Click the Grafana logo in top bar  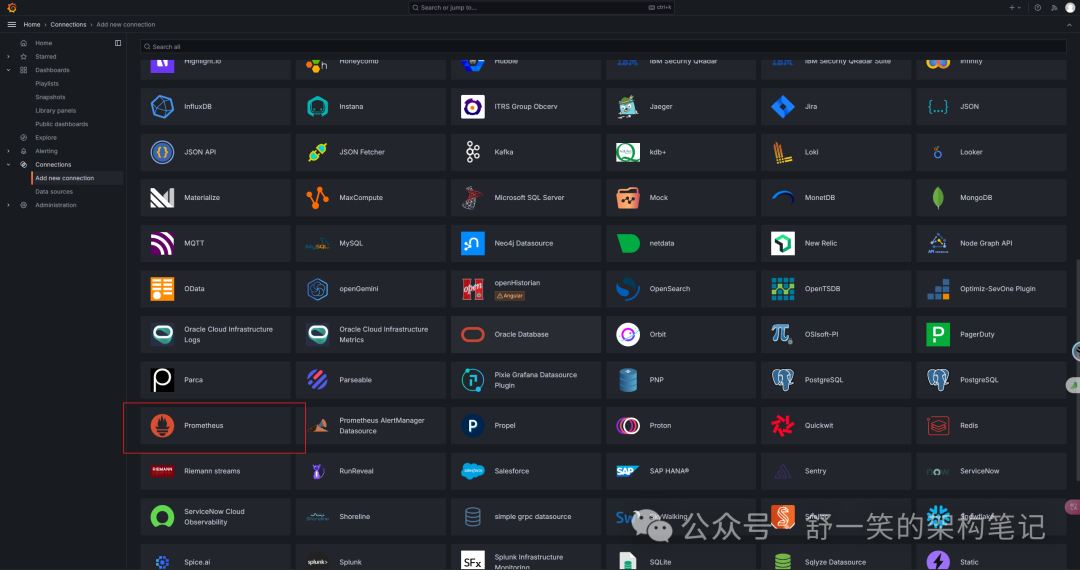pos(12,8)
